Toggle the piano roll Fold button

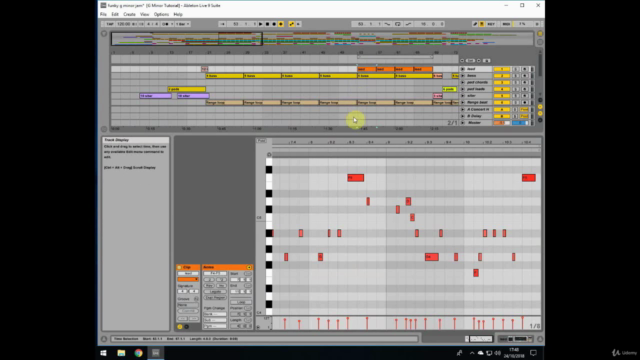point(261,141)
